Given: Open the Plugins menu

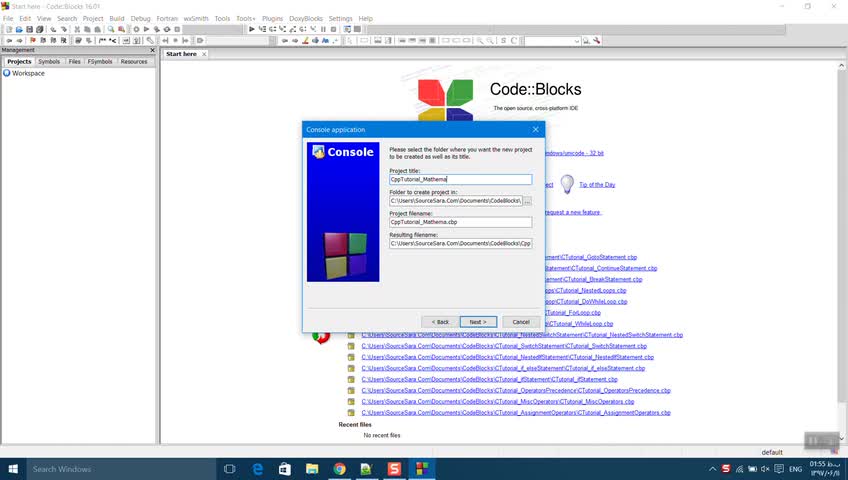Looking at the screenshot, I should 273,18.
